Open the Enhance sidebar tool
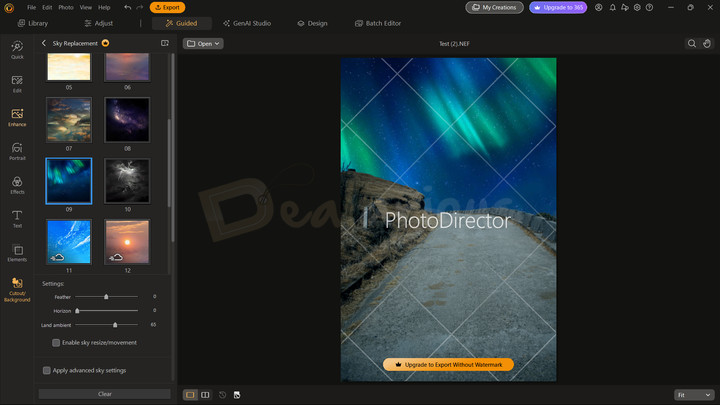Viewport: 720px width, 405px height. point(17,117)
